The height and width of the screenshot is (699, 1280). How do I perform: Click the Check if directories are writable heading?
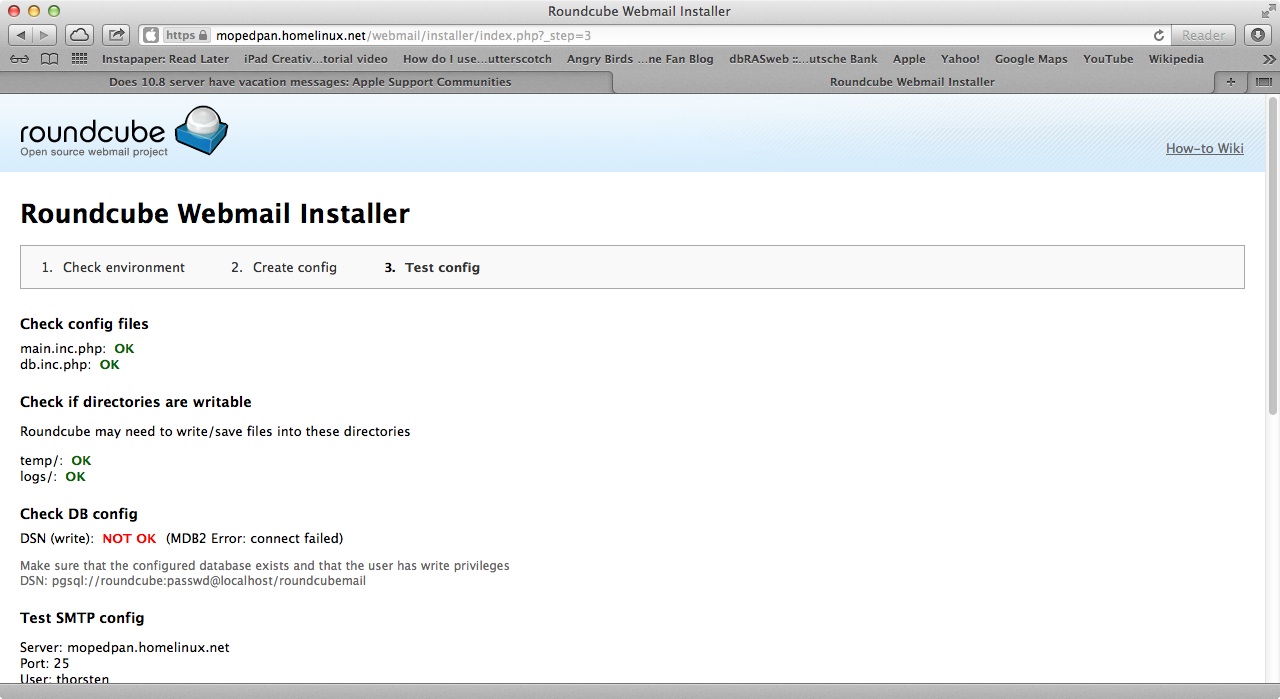tap(136, 402)
